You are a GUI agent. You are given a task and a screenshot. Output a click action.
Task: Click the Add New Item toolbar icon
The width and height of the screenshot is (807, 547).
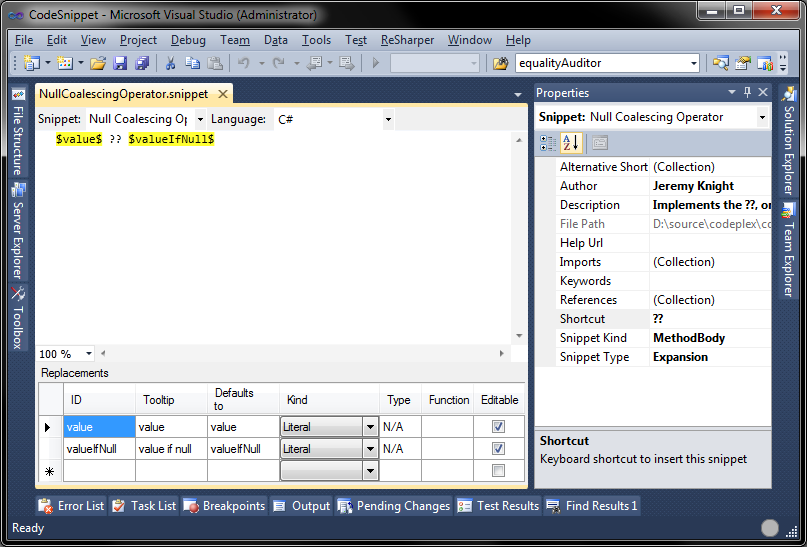(x=65, y=63)
